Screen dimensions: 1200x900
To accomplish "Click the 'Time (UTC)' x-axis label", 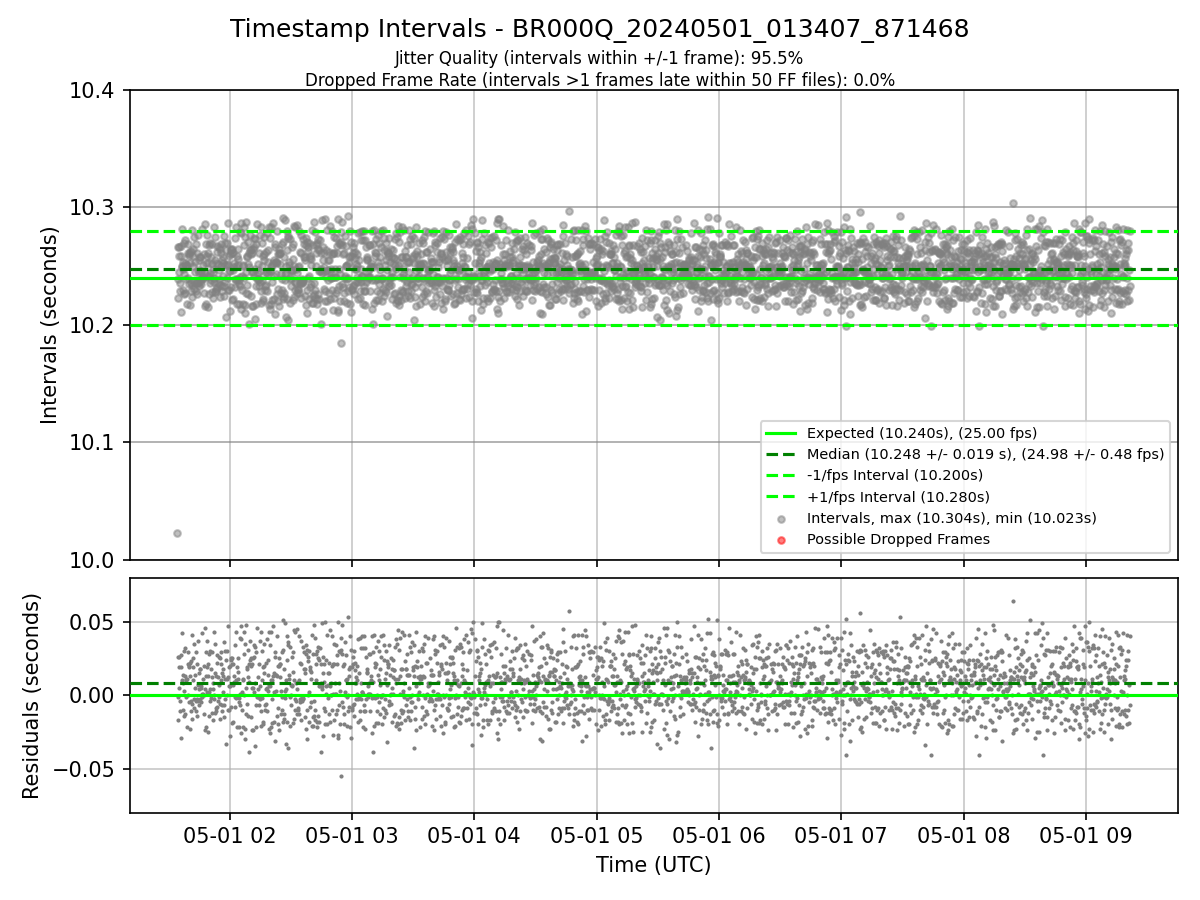I will 653,865.
